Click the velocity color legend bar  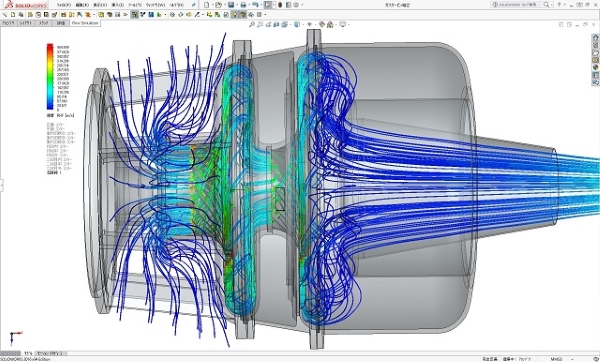50,77
